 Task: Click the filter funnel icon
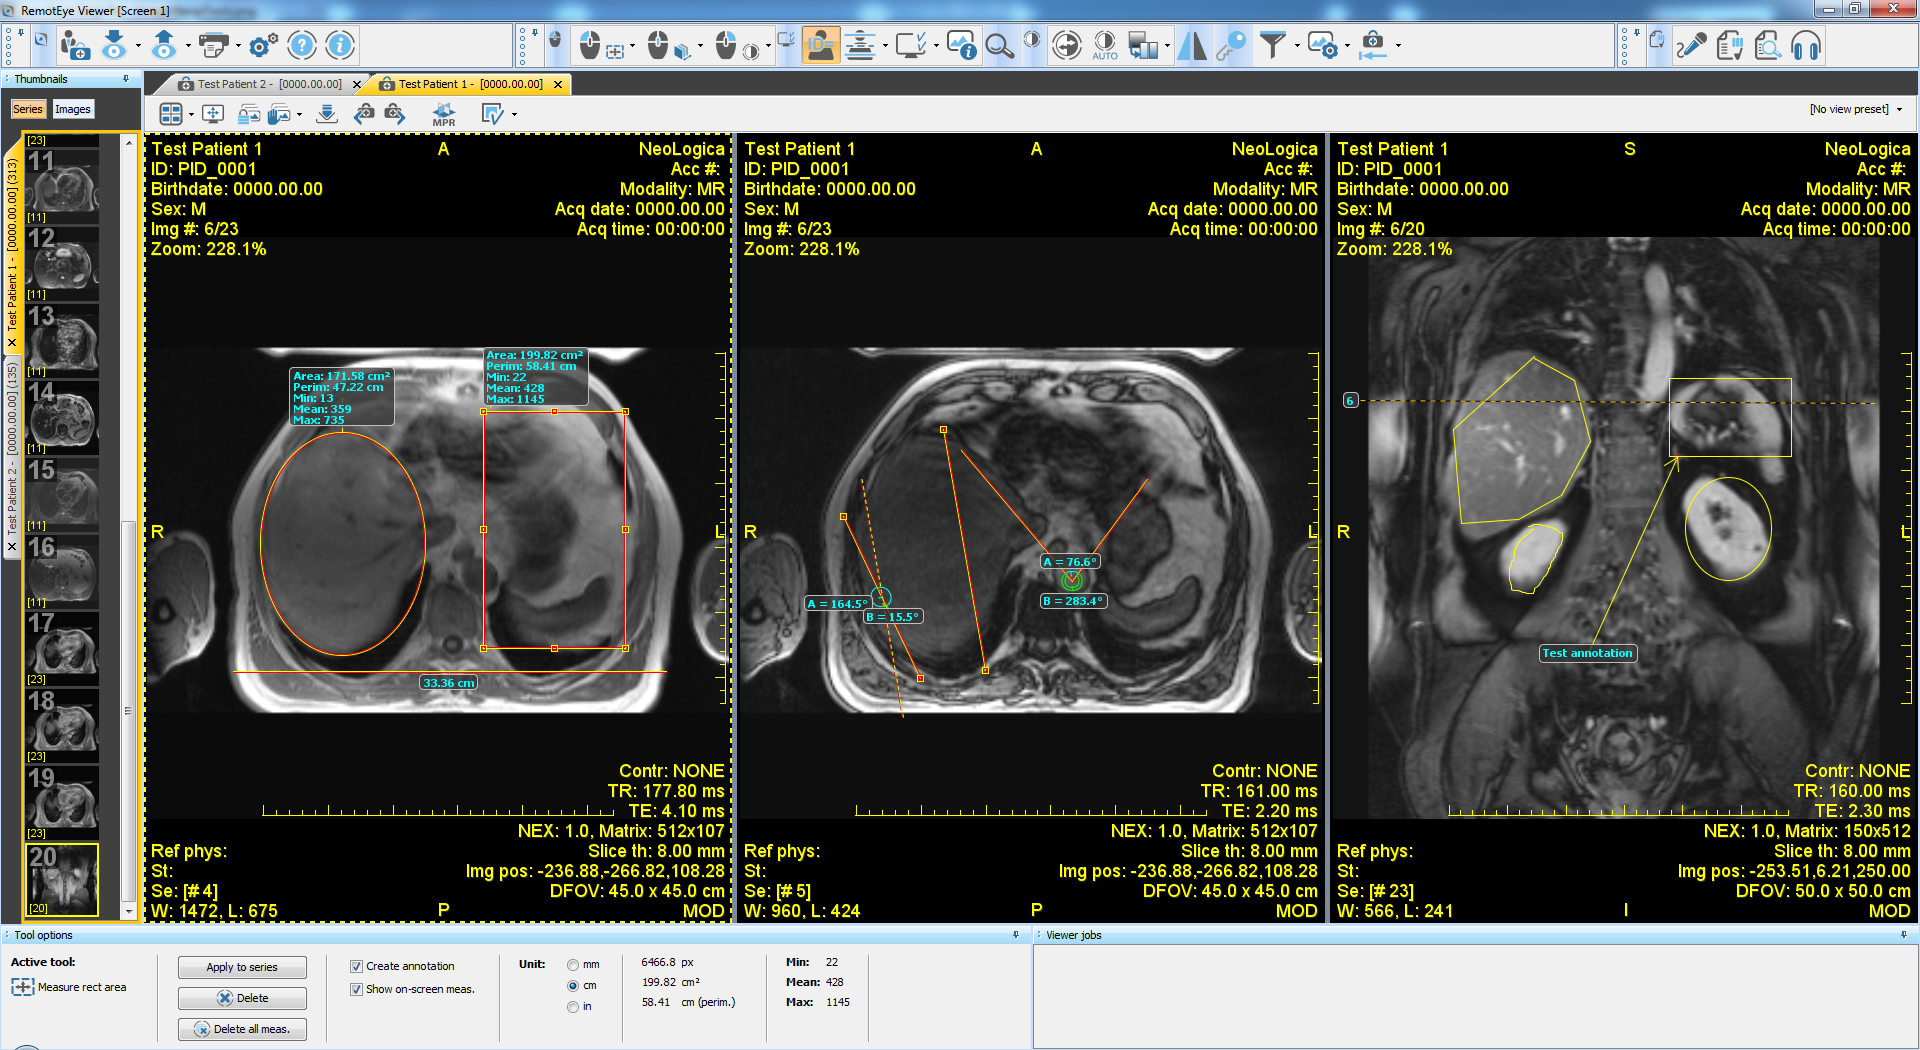coord(1272,46)
